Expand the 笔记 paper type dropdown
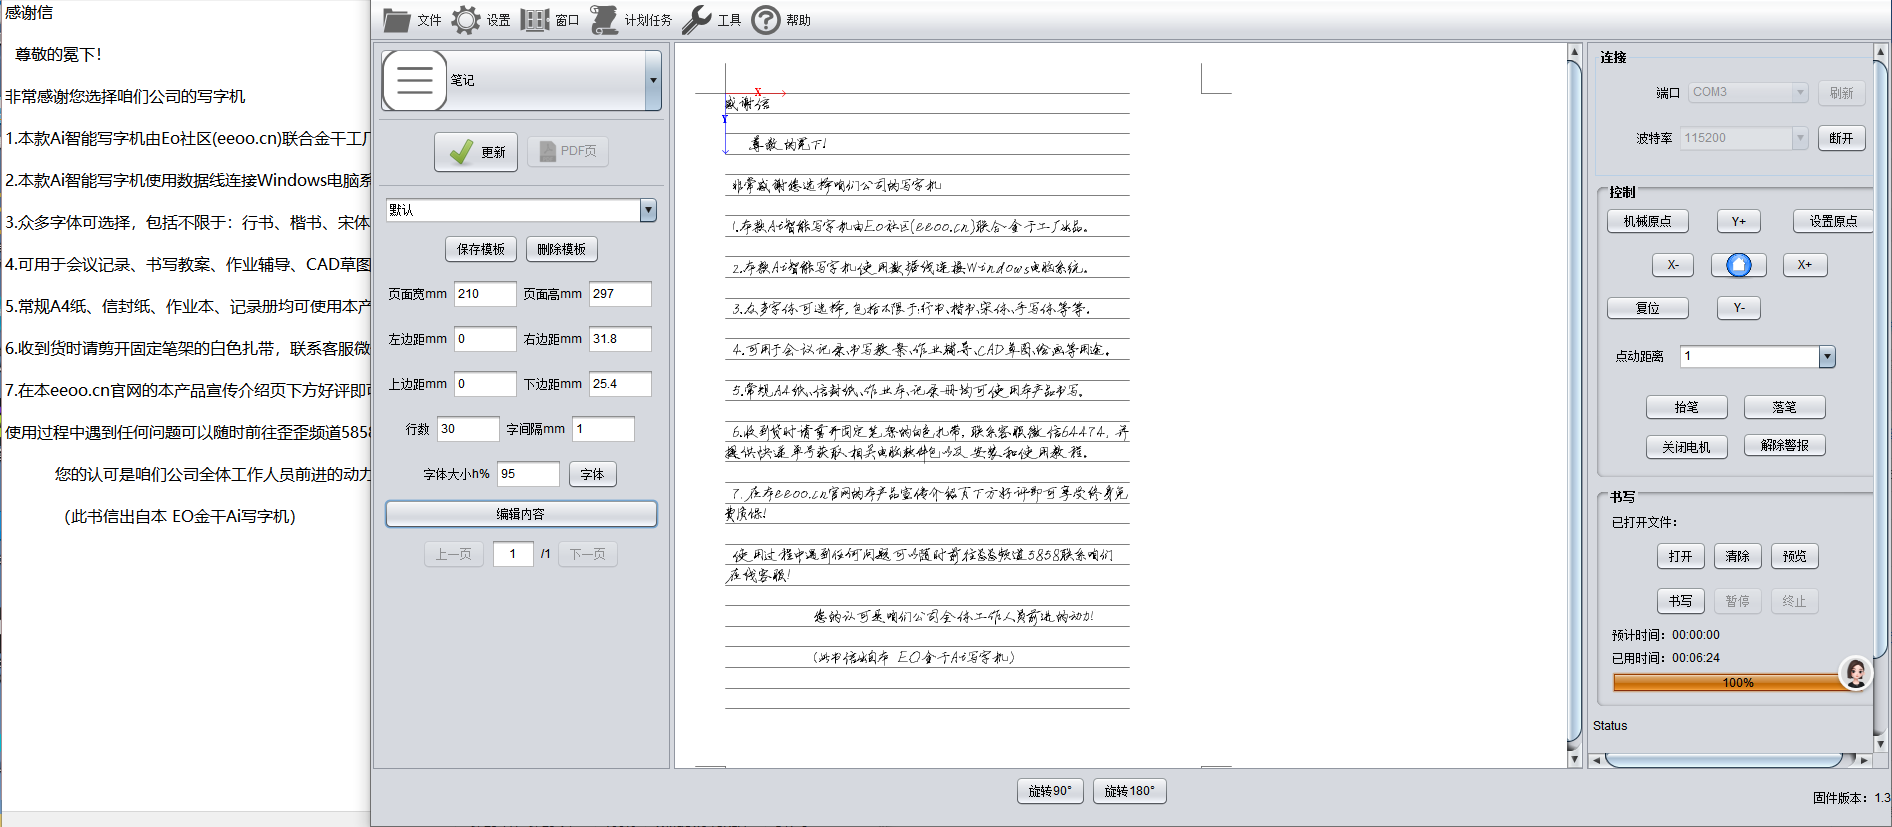The height and width of the screenshot is (827, 1892). click(x=653, y=80)
